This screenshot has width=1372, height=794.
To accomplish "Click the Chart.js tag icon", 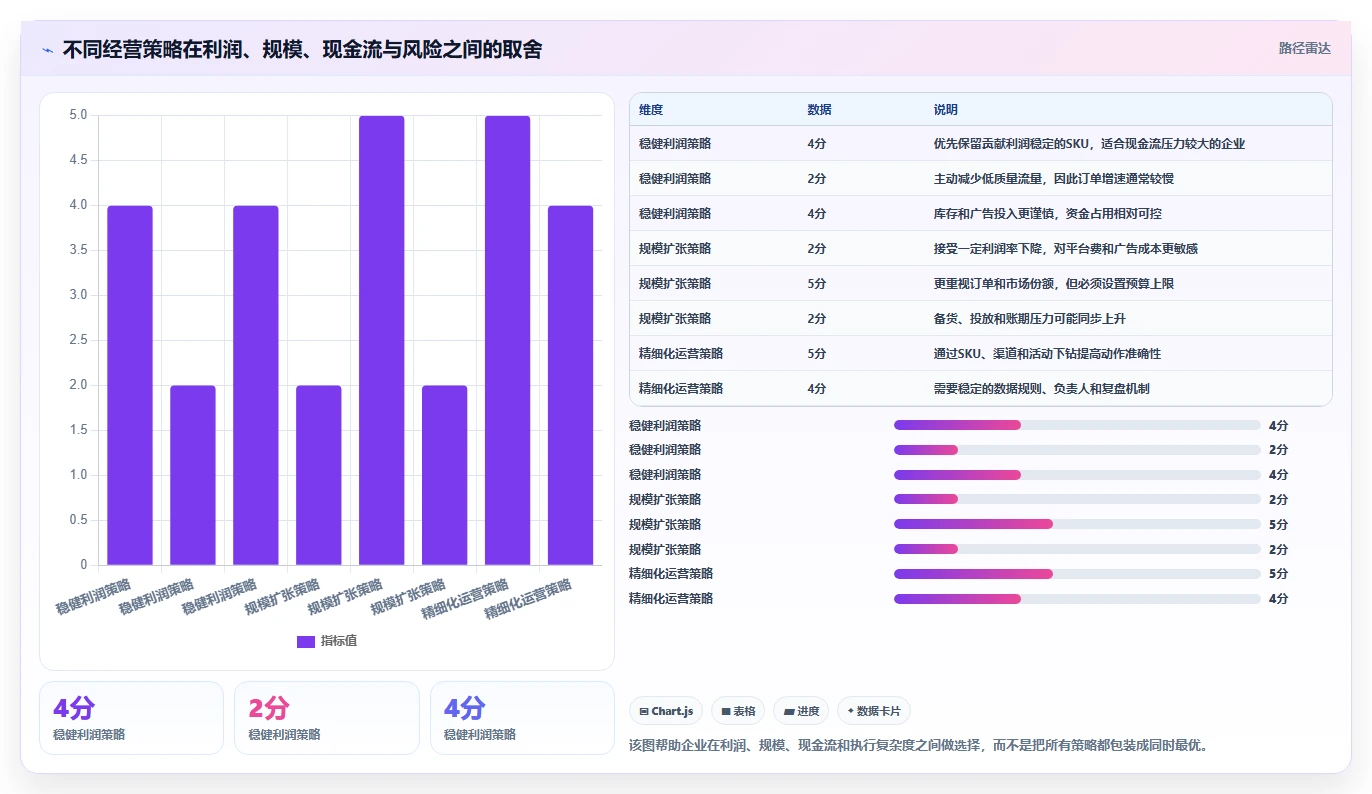I will coord(644,712).
